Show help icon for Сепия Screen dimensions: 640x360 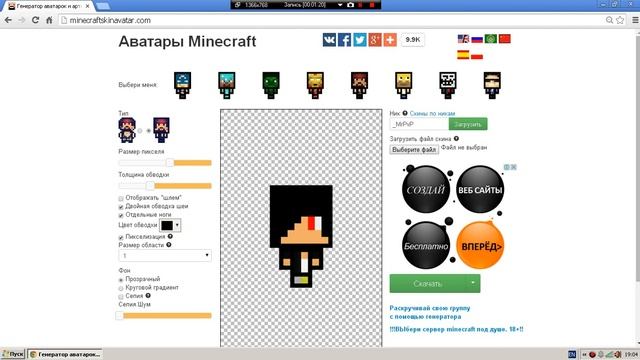[148, 295]
